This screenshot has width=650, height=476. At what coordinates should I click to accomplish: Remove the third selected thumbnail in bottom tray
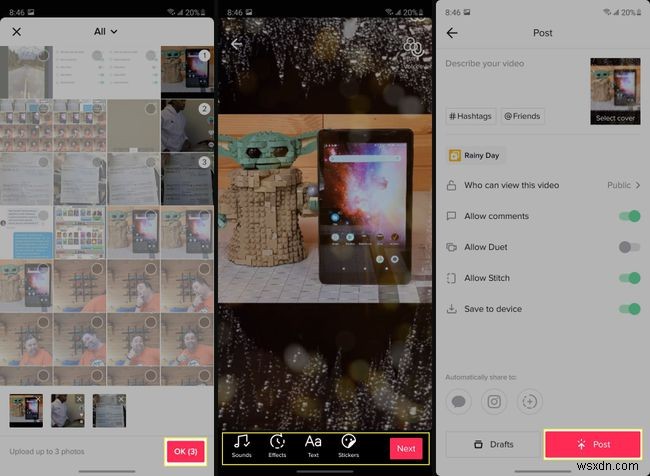pos(121,399)
